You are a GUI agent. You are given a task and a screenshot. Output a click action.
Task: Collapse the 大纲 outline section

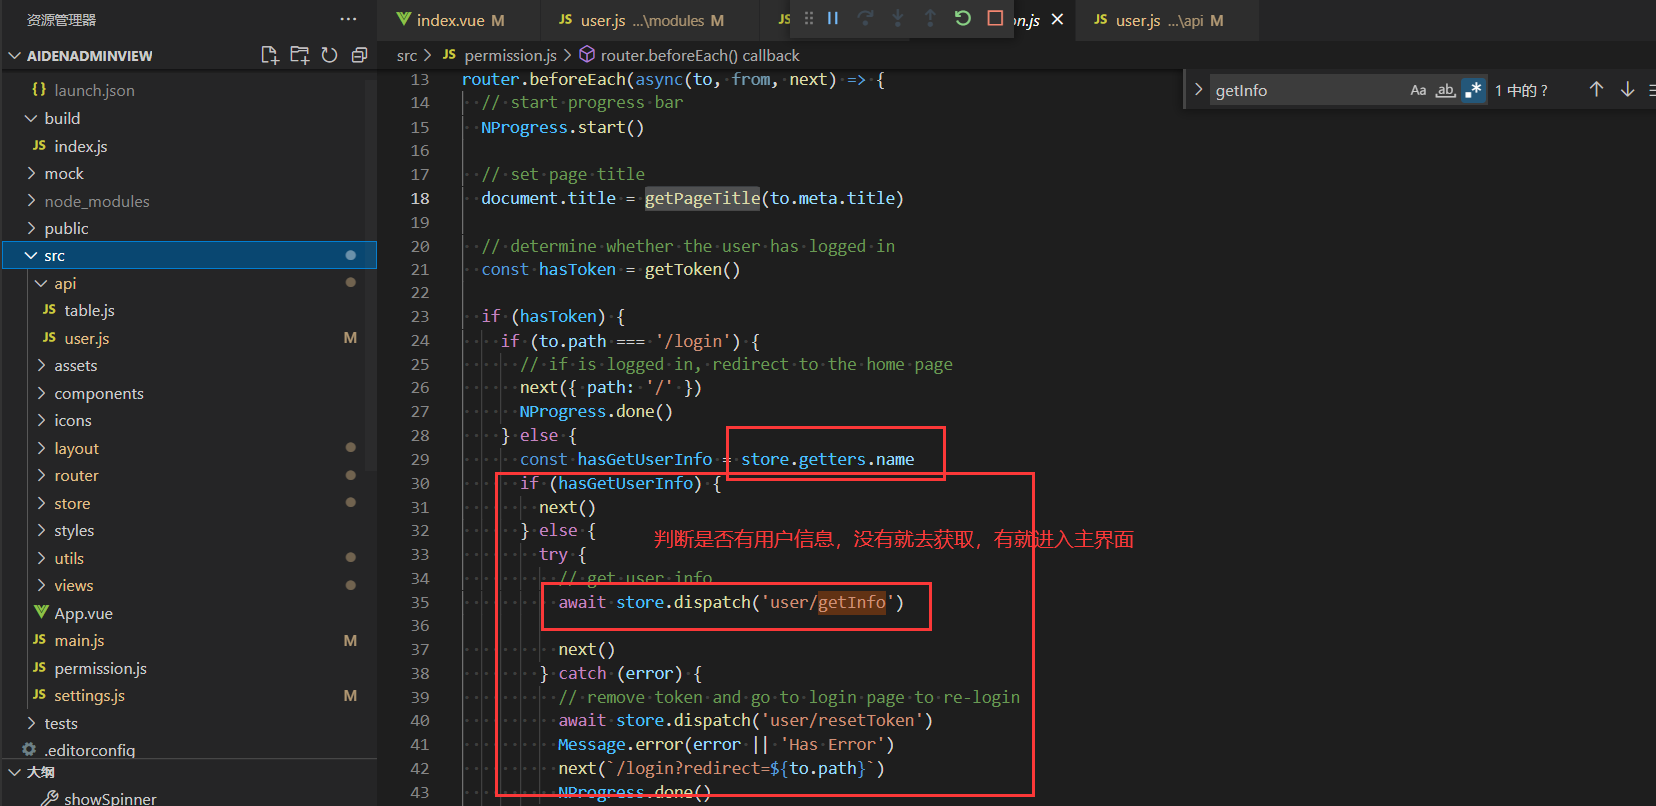pyautogui.click(x=40, y=772)
